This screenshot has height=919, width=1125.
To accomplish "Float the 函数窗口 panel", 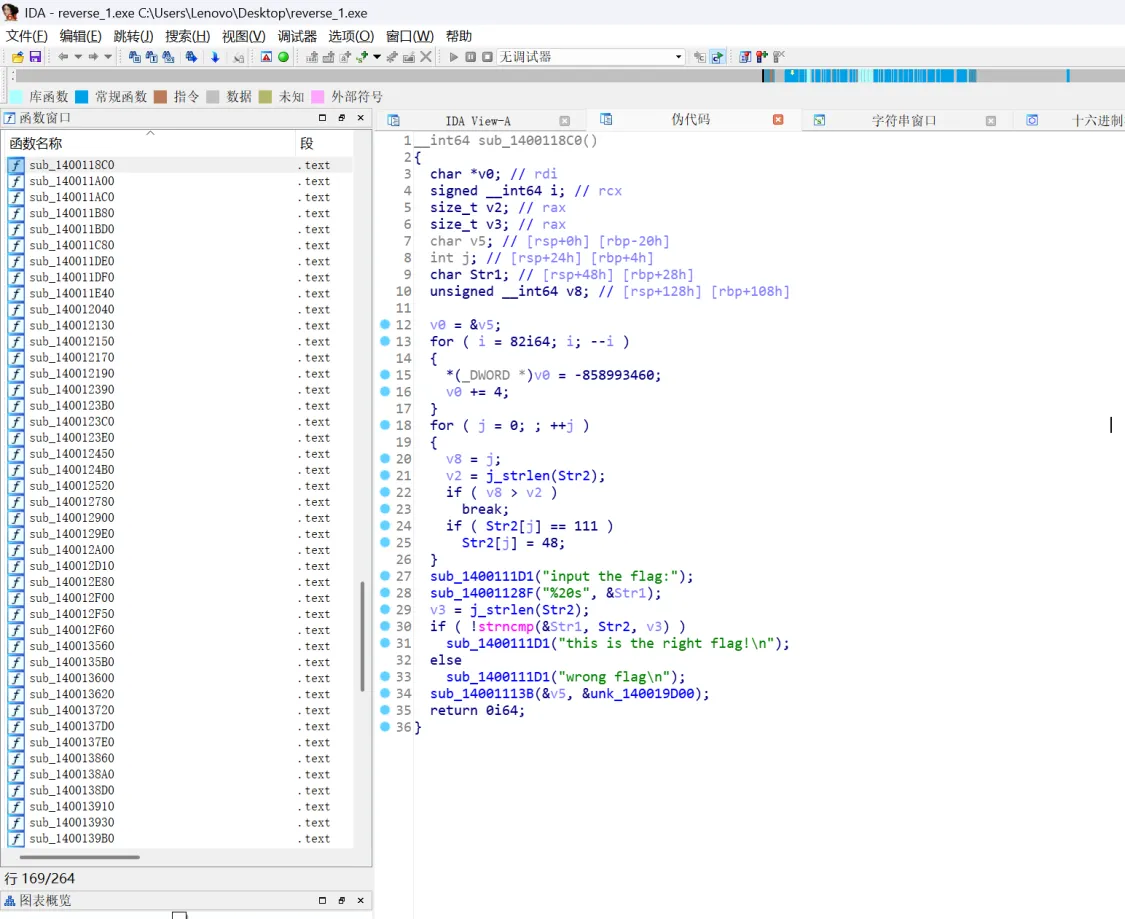I will 342,118.
